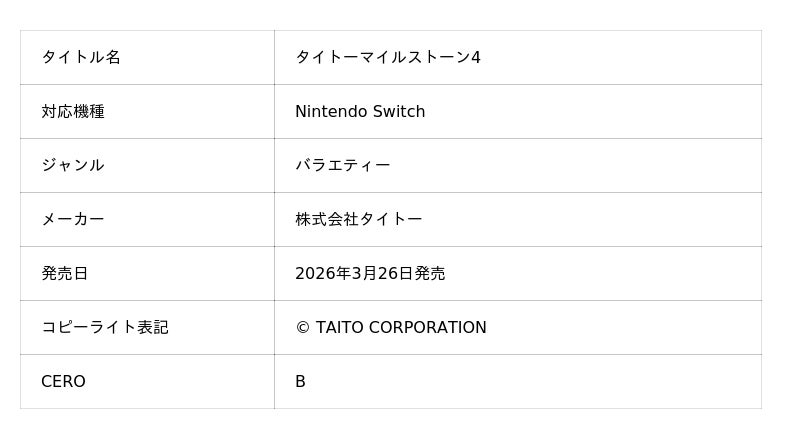Click the 発売日 row label
Screen dimensions: 800x439
[x=65, y=274]
